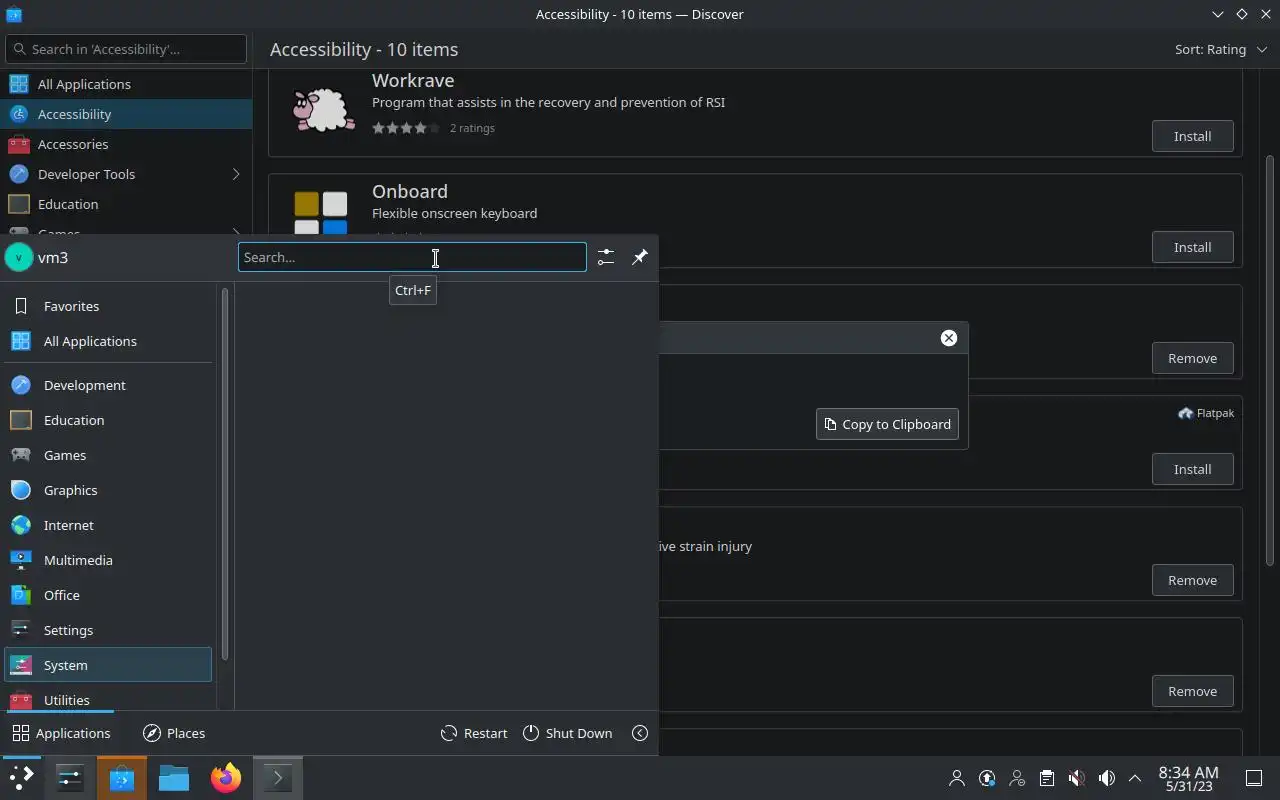Viewport: 1280px width, 800px height.
Task: Click Discover icon in taskbar
Action: [122, 778]
